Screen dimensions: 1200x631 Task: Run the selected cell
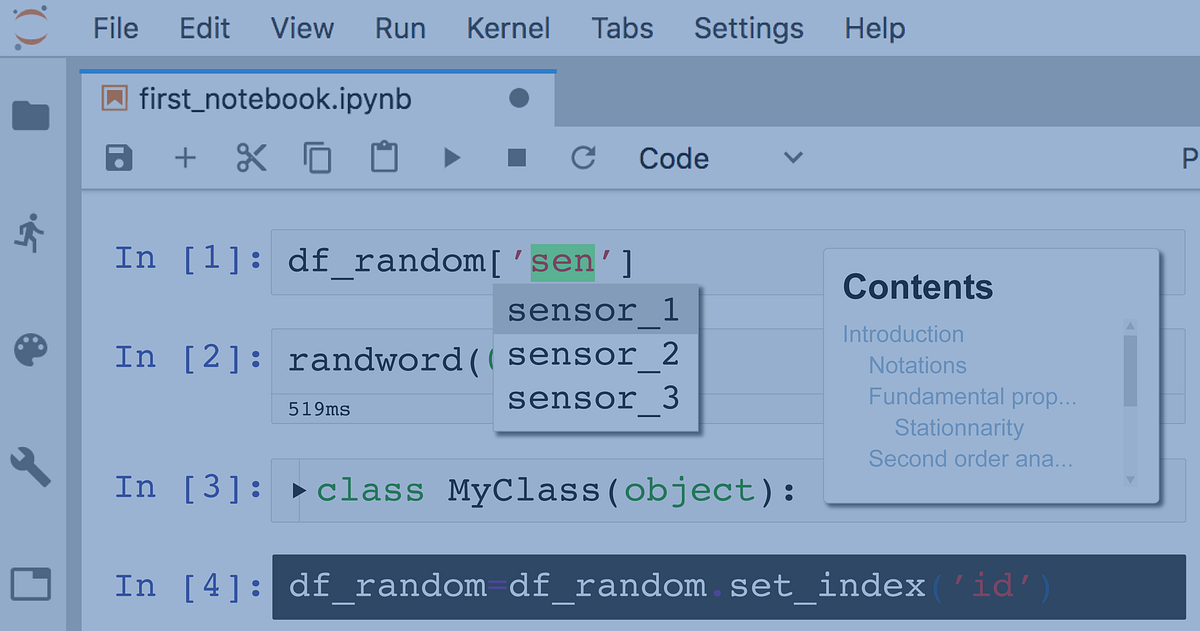450,158
